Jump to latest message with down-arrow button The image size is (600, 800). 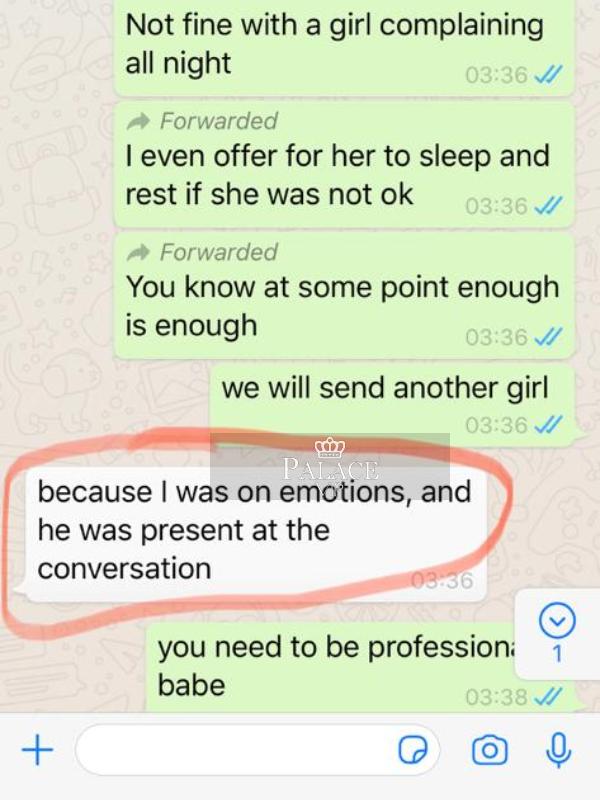557,620
